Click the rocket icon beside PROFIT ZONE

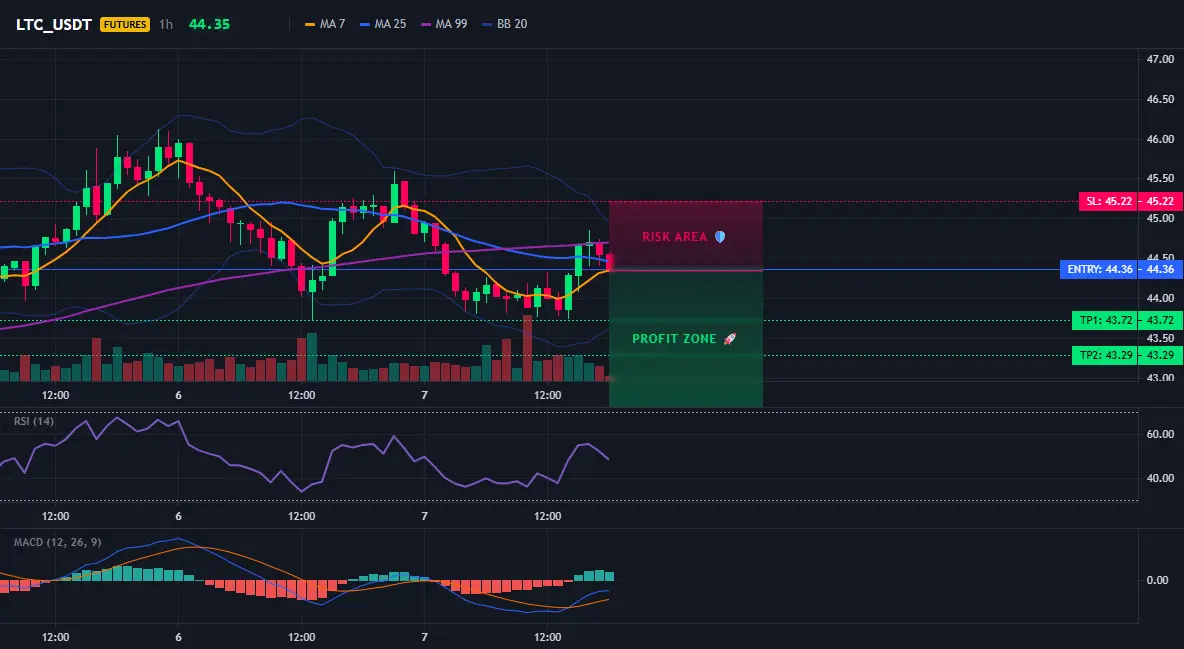[729, 338]
